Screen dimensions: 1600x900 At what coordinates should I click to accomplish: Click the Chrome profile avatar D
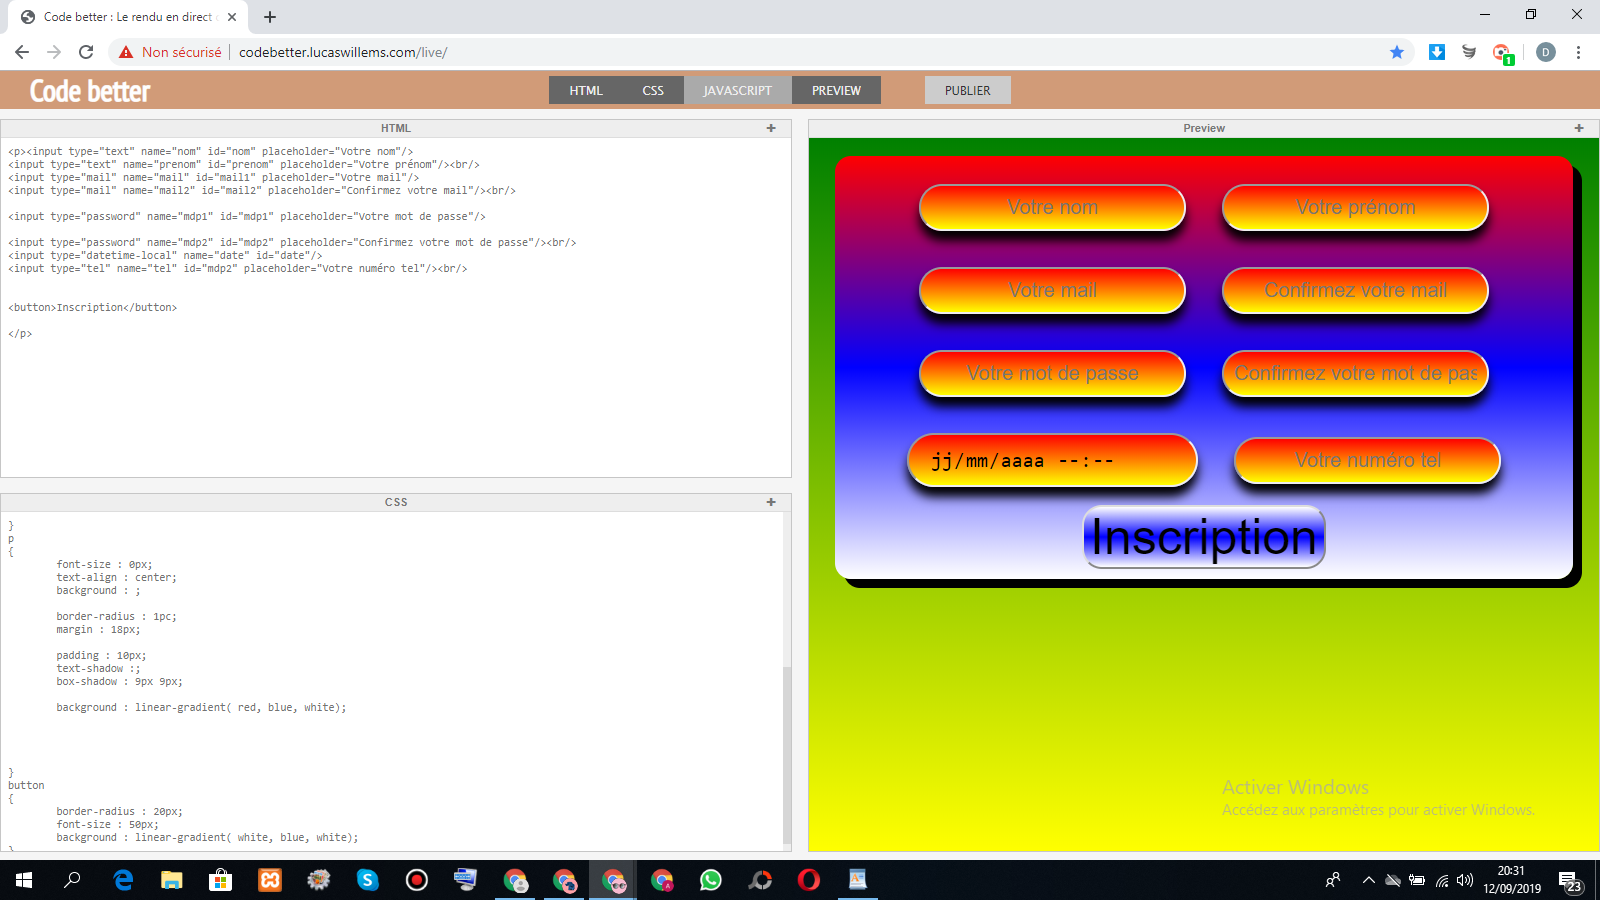1546,52
